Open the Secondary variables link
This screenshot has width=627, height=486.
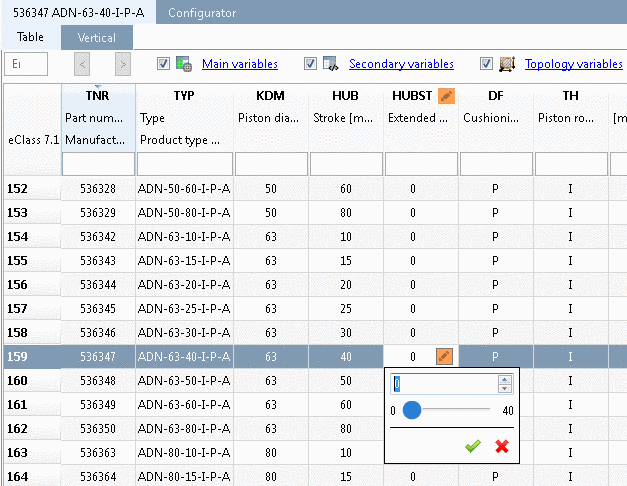pos(401,64)
